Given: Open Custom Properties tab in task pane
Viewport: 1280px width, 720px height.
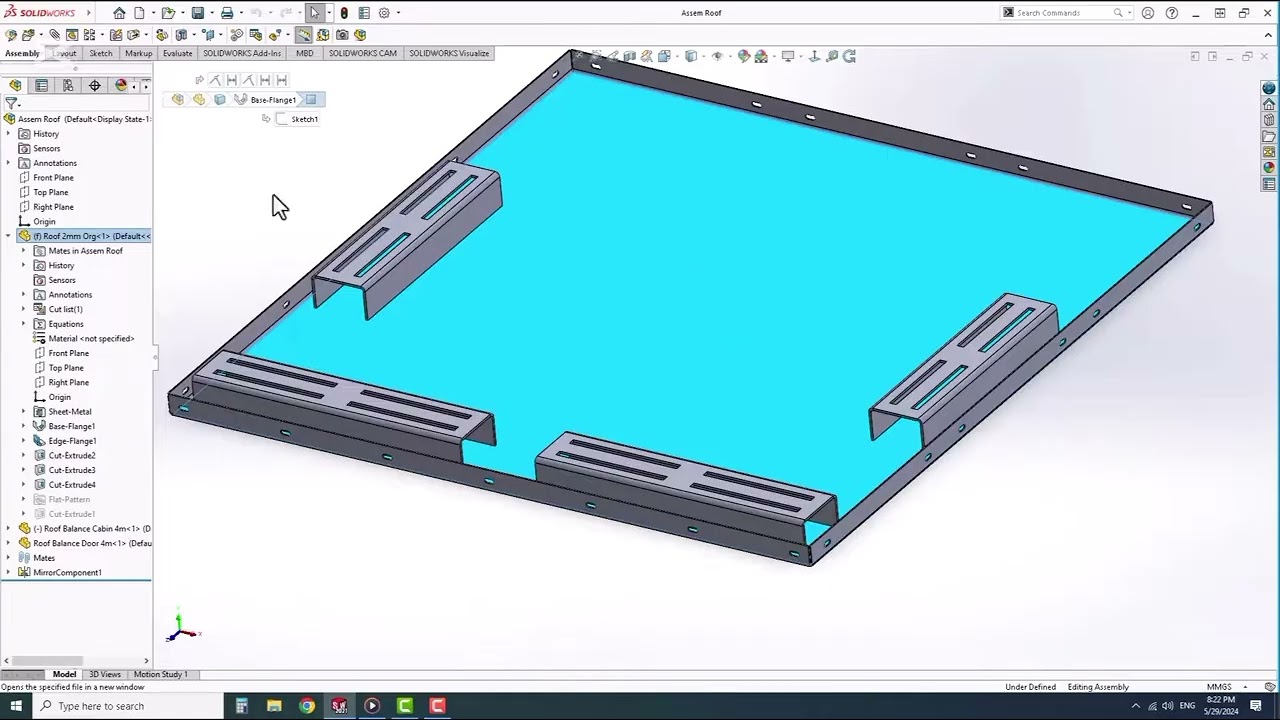Looking at the screenshot, I should coord(1269,184).
